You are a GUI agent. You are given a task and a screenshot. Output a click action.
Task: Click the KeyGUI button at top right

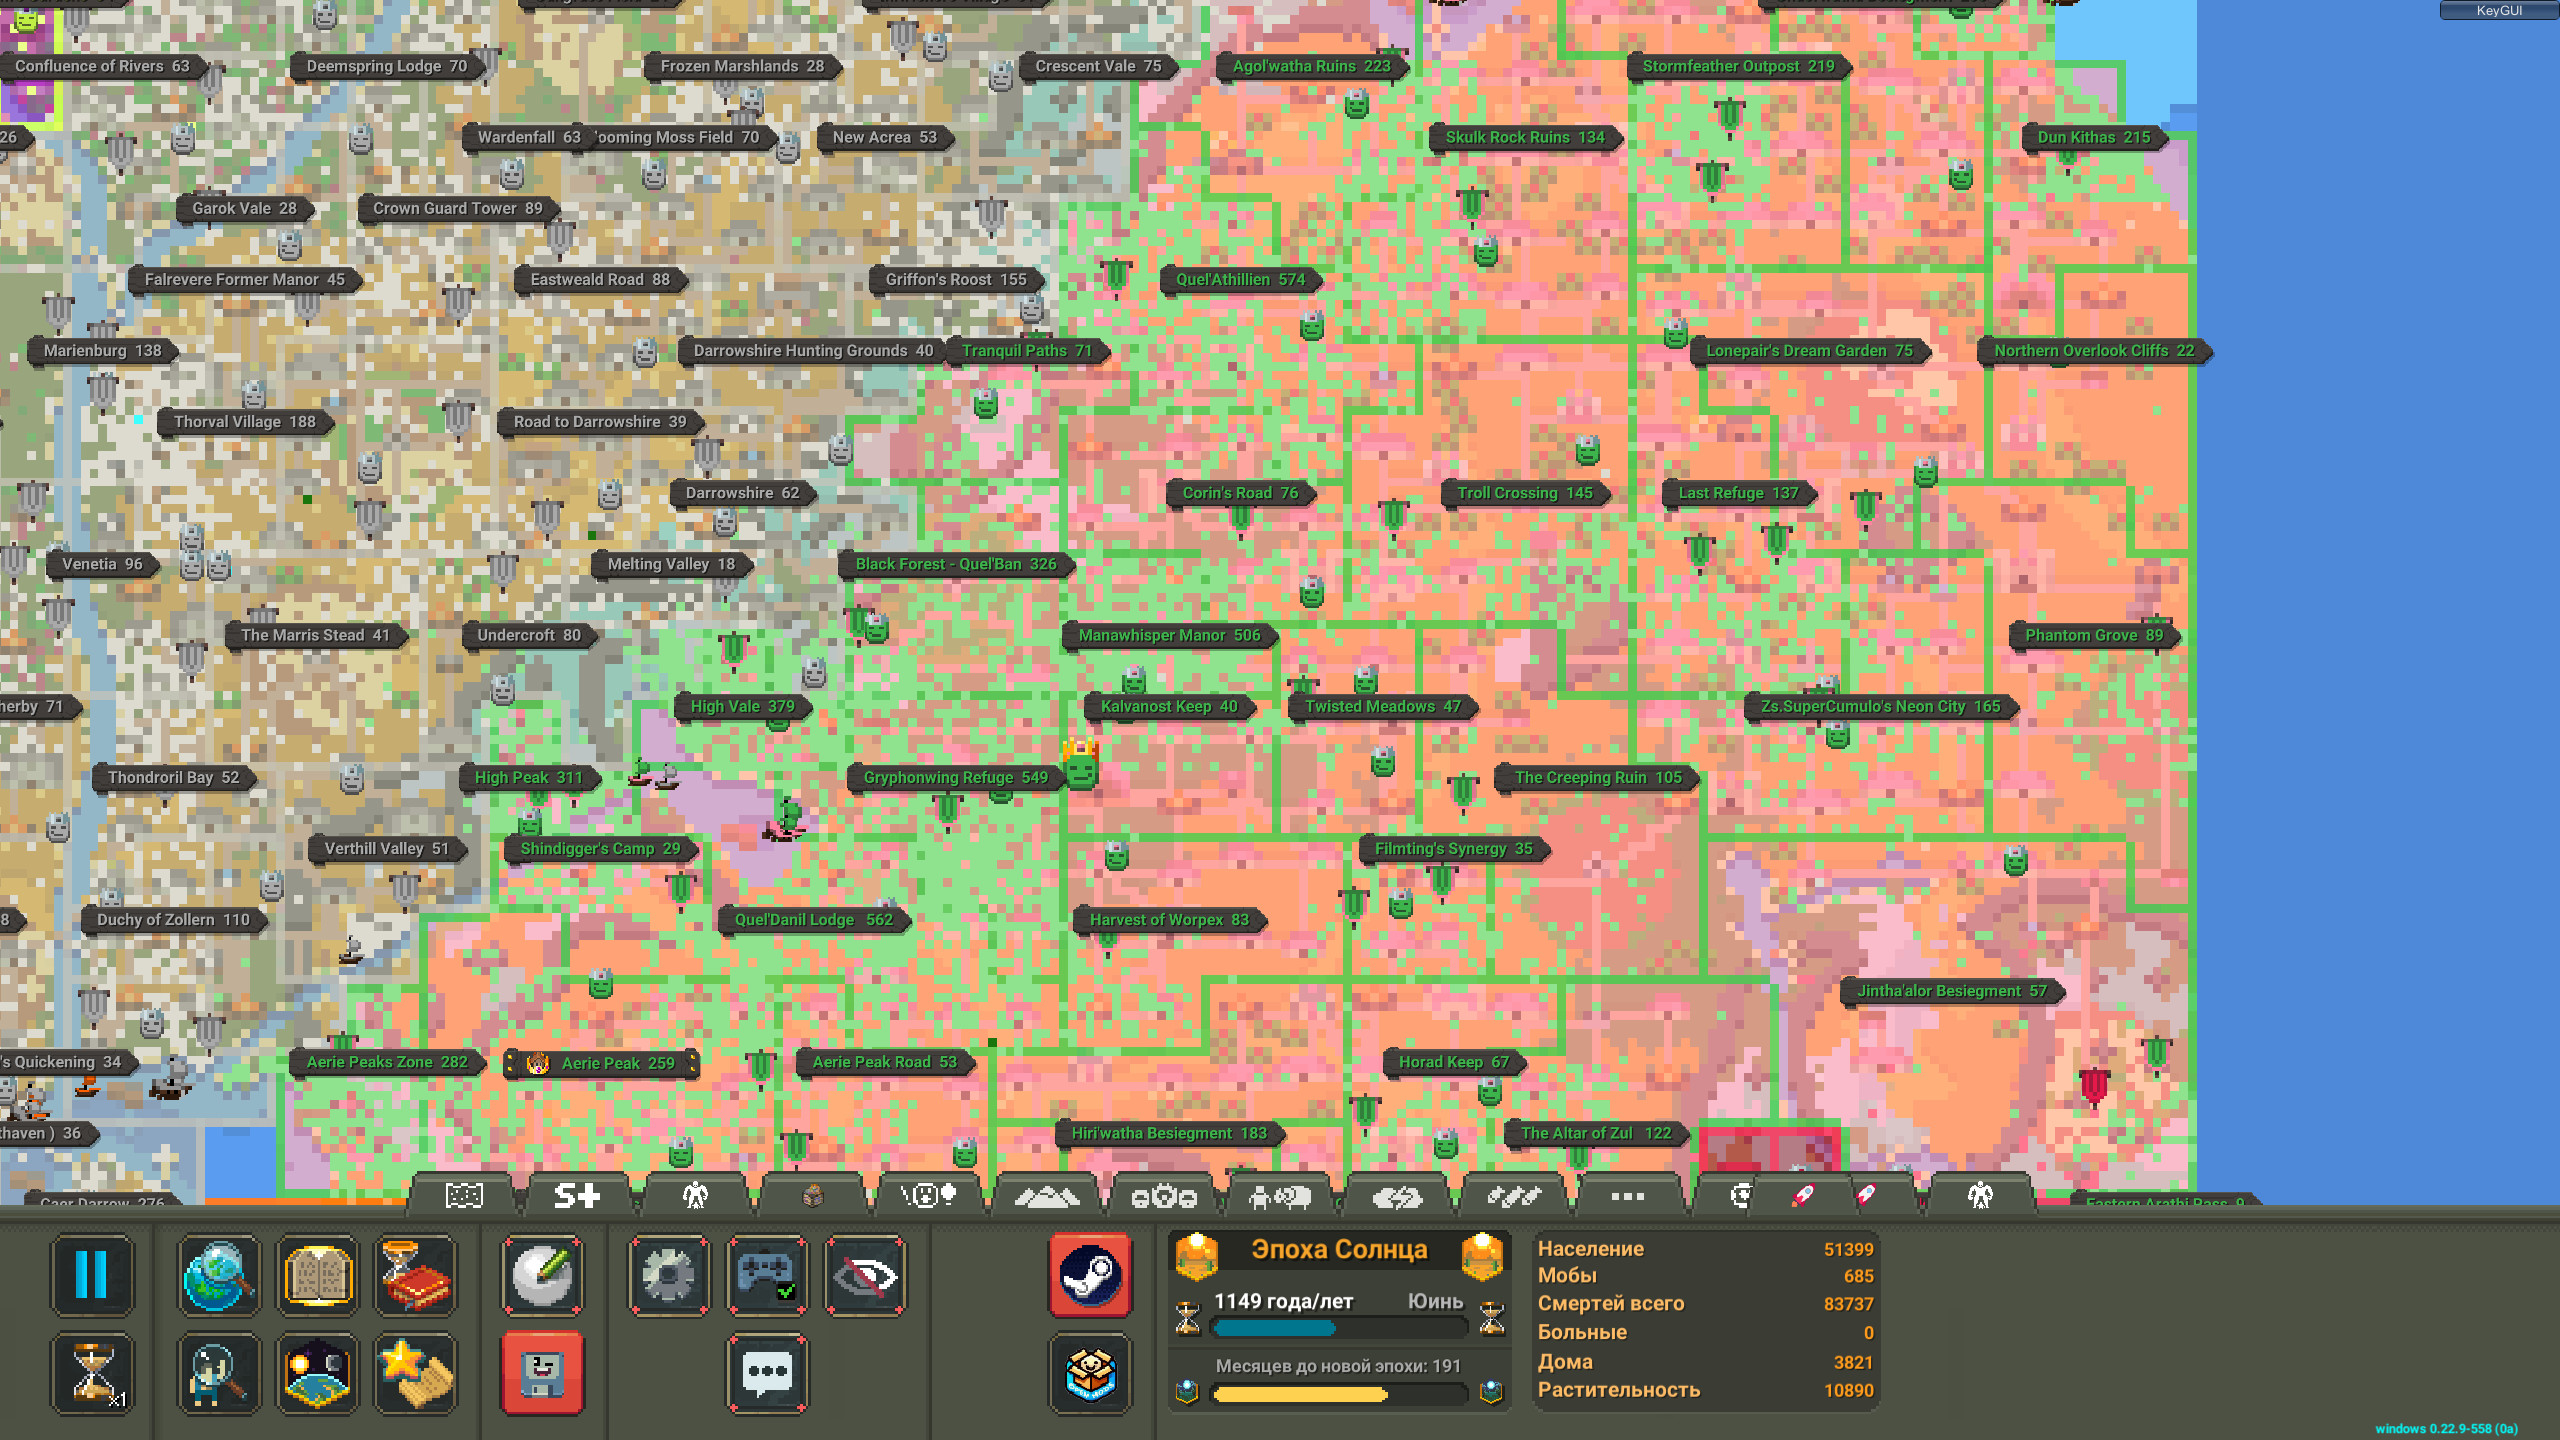click(x=2498, y=11)
